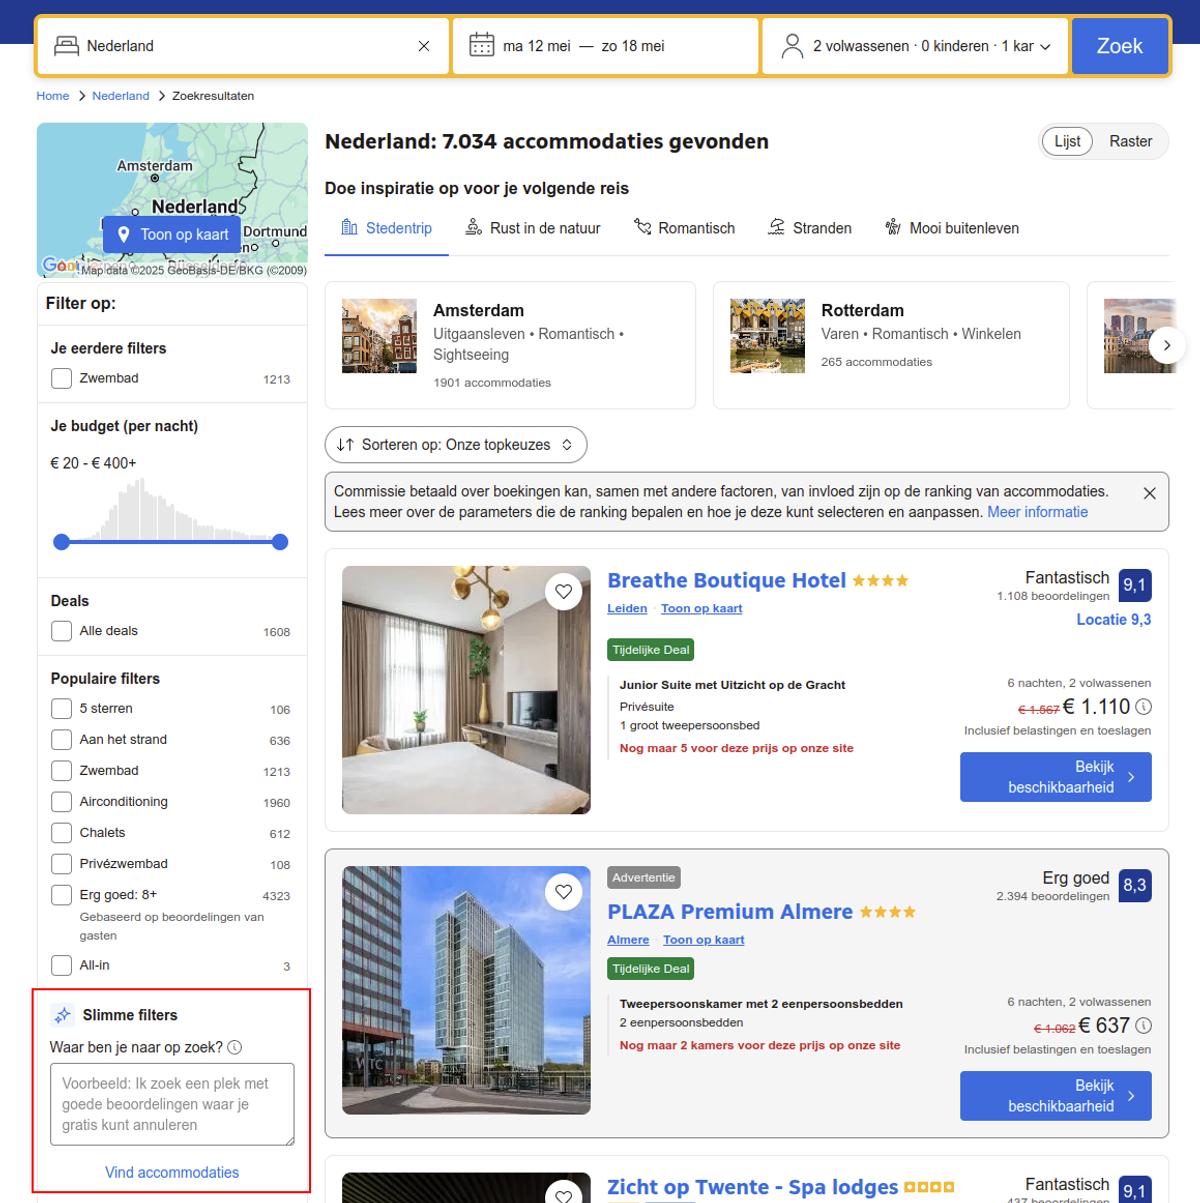
Task: Open Breathe Boutique Hotel title link
Action: tap(726, 581)
